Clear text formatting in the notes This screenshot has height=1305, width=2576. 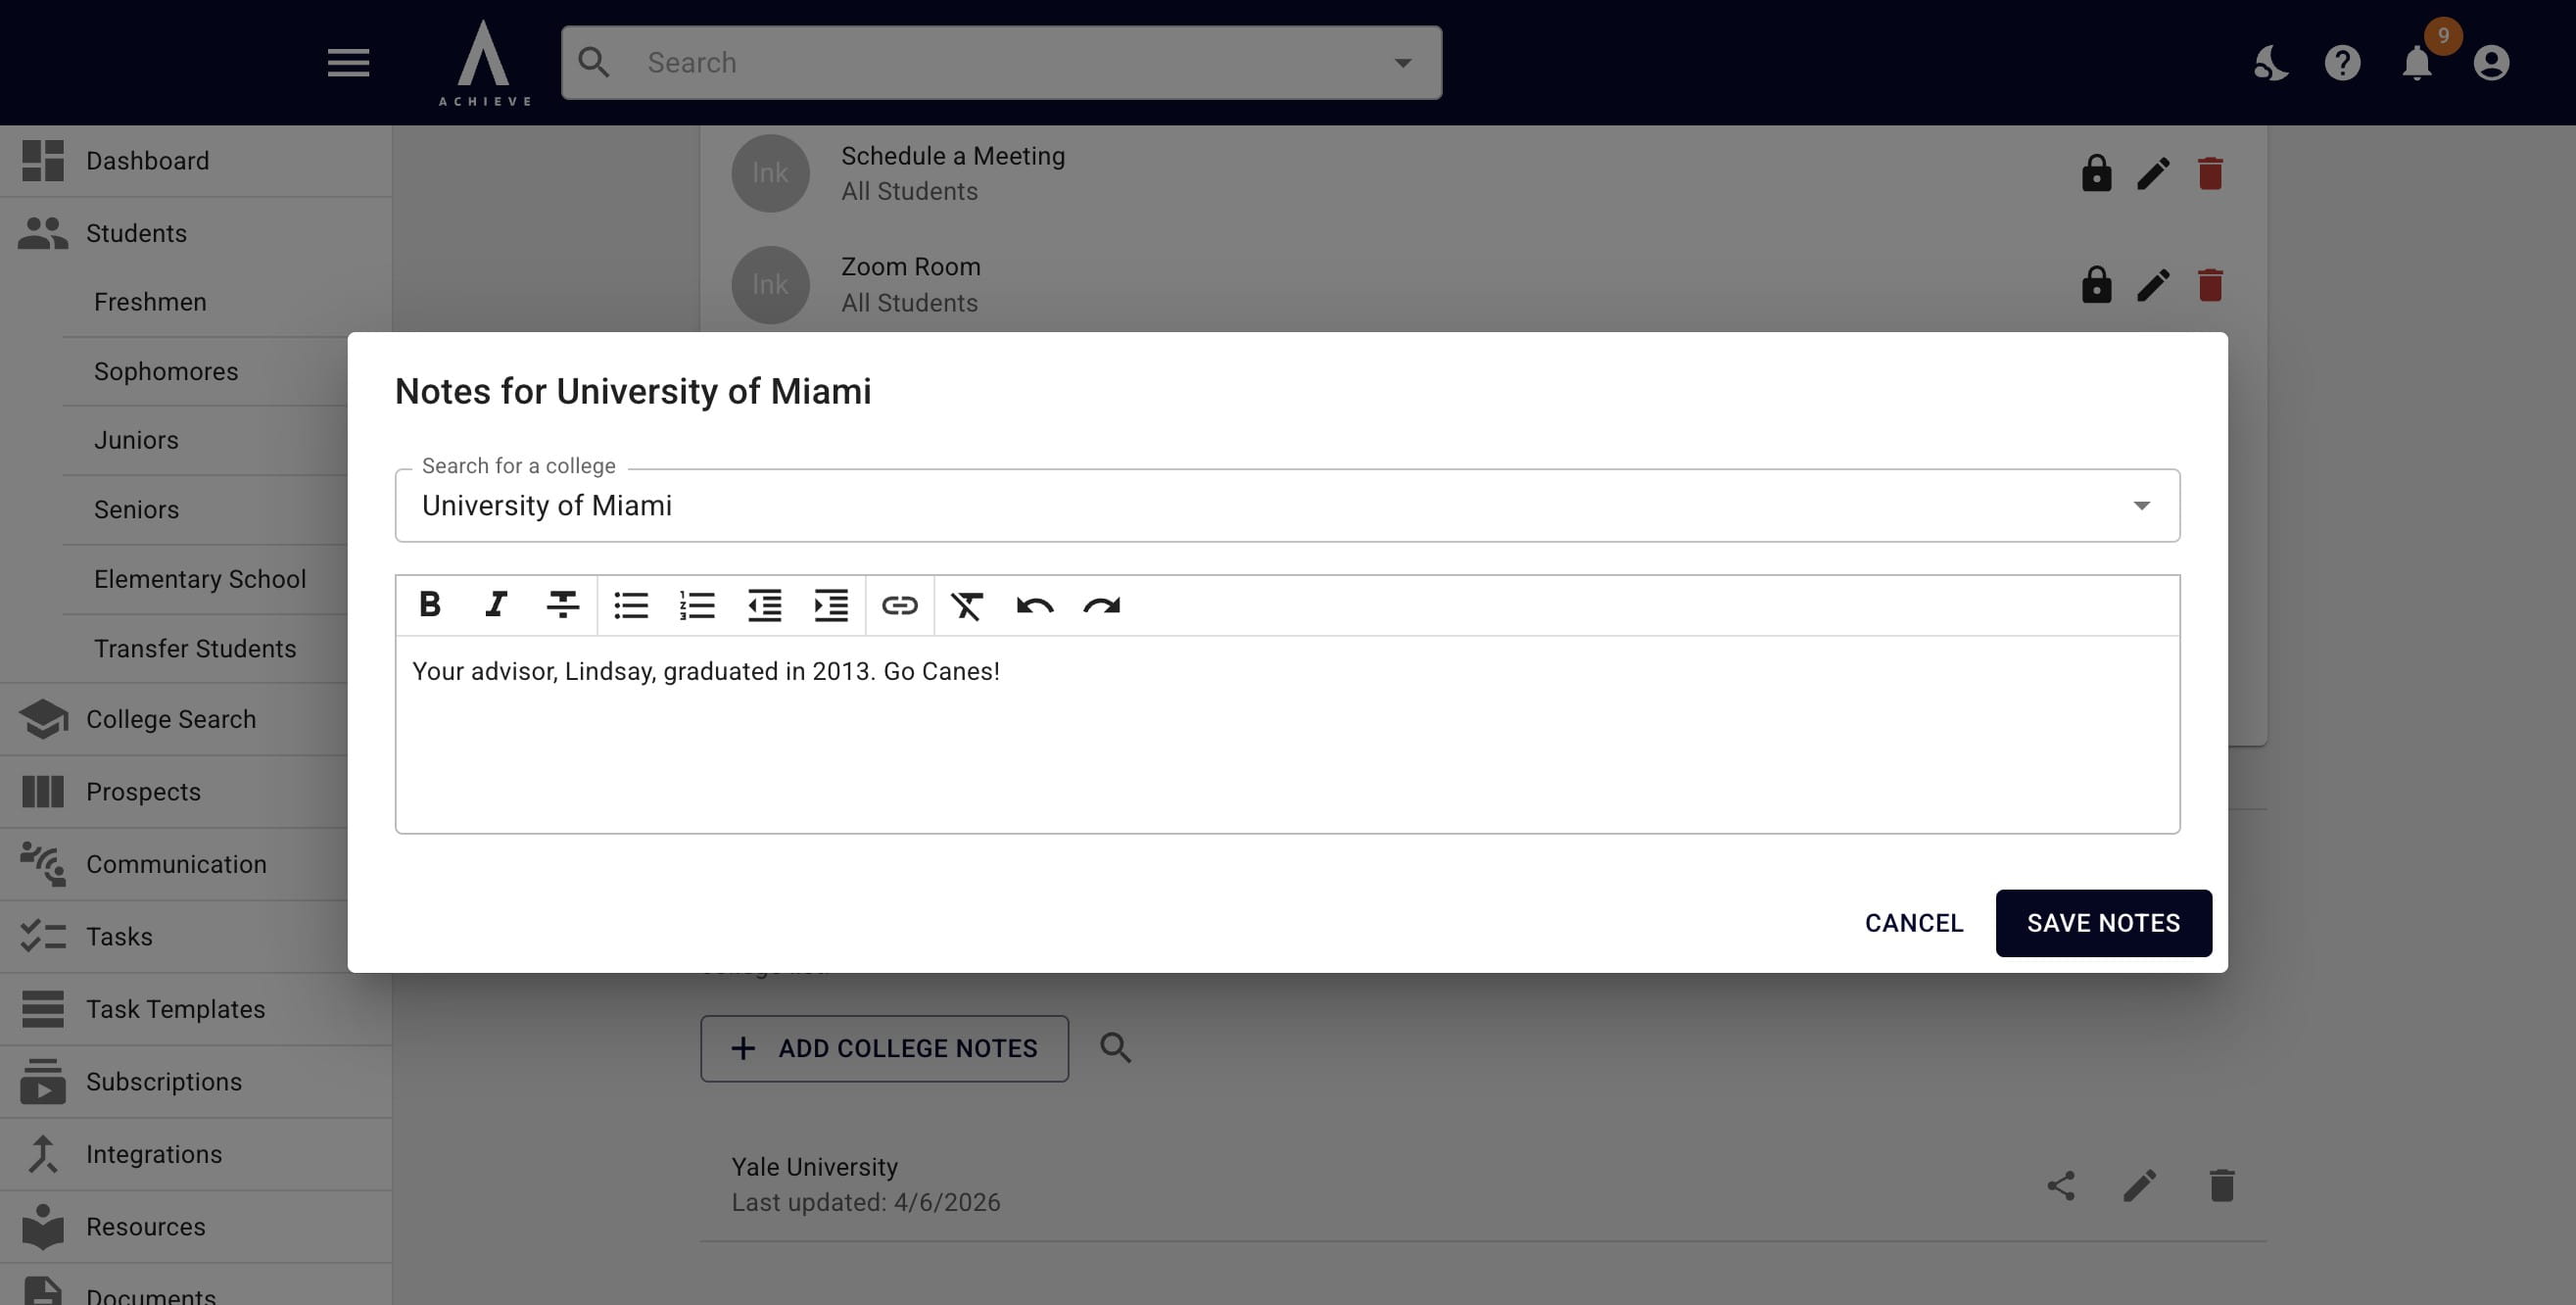tap(967, 605)
